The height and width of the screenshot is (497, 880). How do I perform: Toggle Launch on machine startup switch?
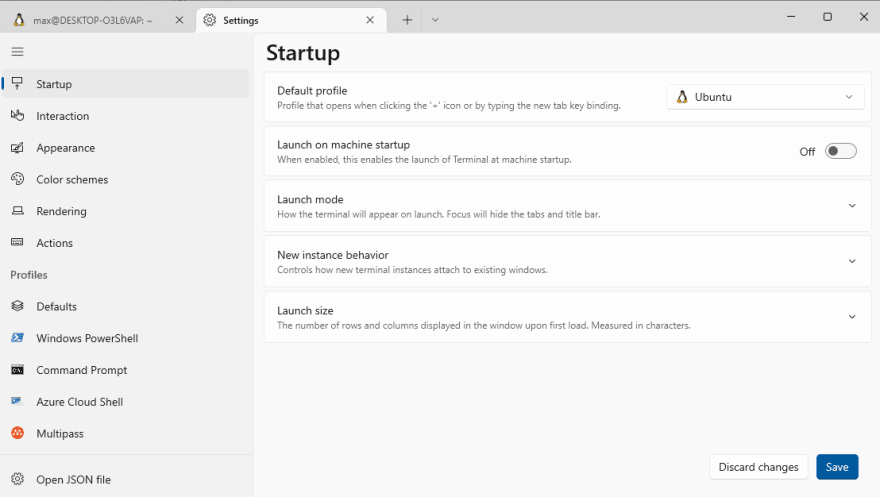point(840,151)
